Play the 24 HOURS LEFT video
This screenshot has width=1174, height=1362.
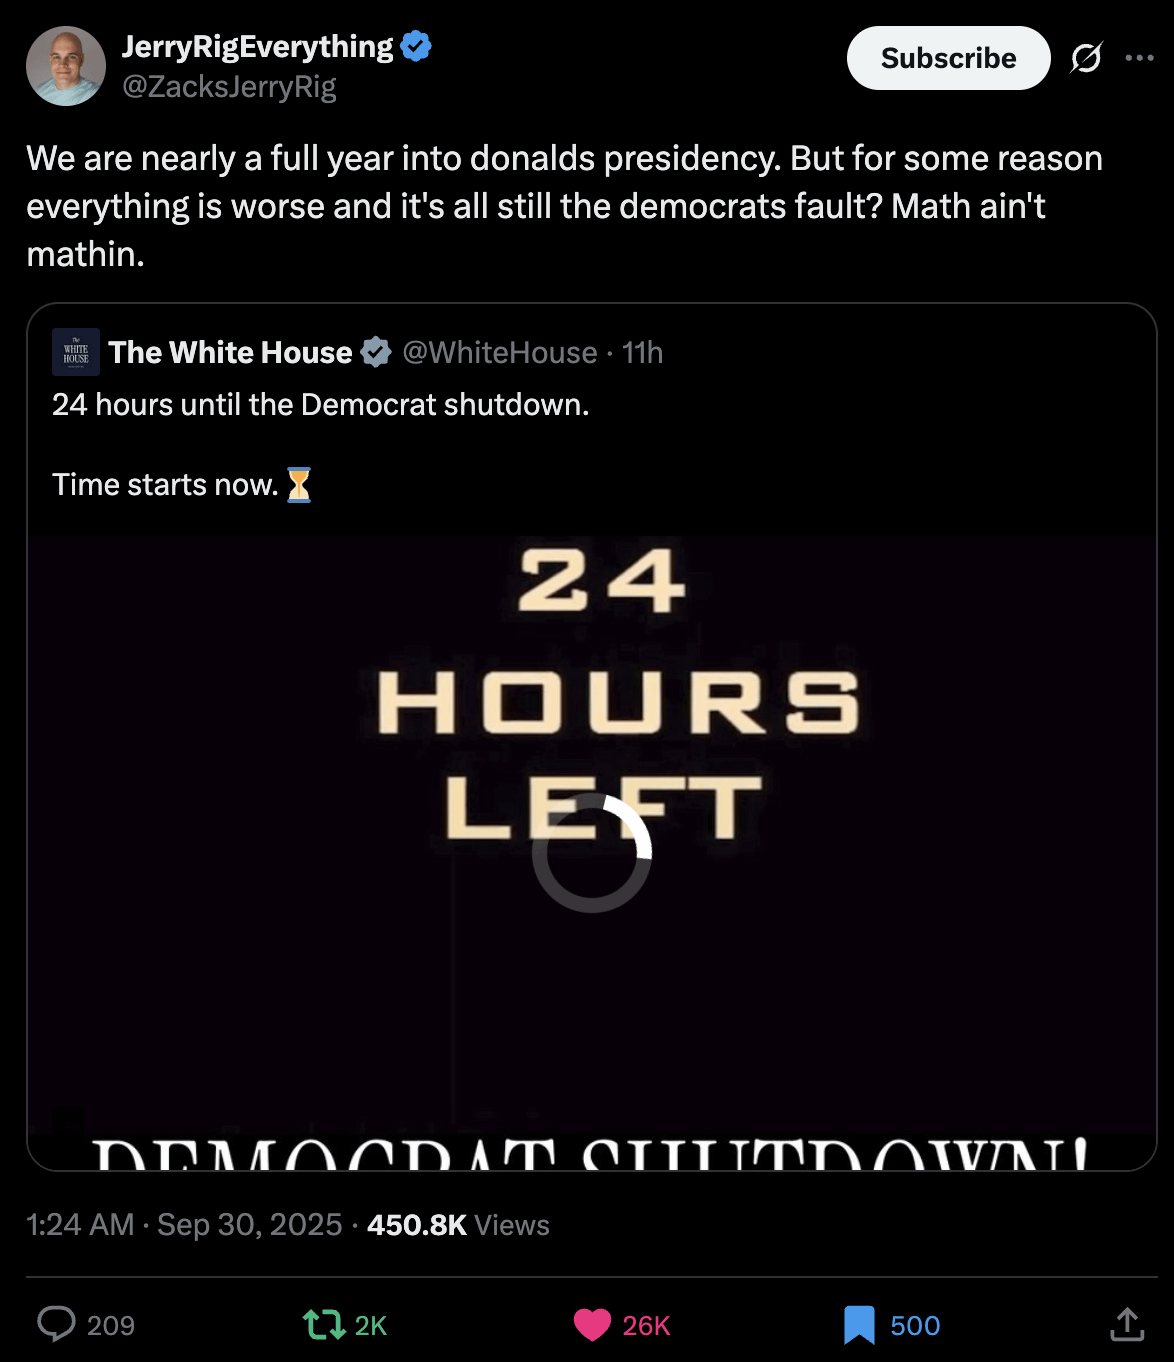click(x=592, y=852)
